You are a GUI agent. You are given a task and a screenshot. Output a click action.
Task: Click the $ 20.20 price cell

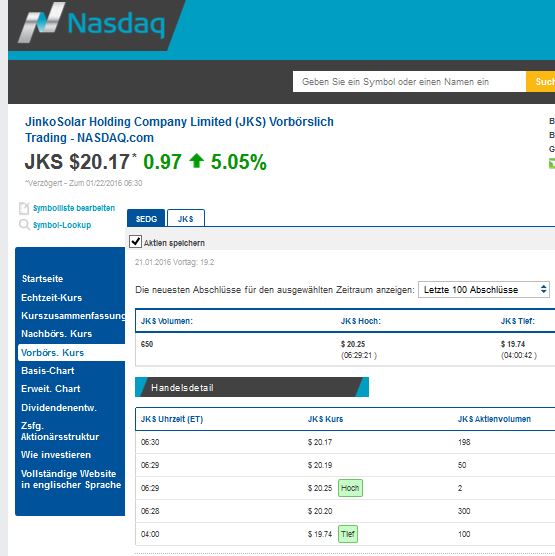pyautogui.click(x=320, y=511)
